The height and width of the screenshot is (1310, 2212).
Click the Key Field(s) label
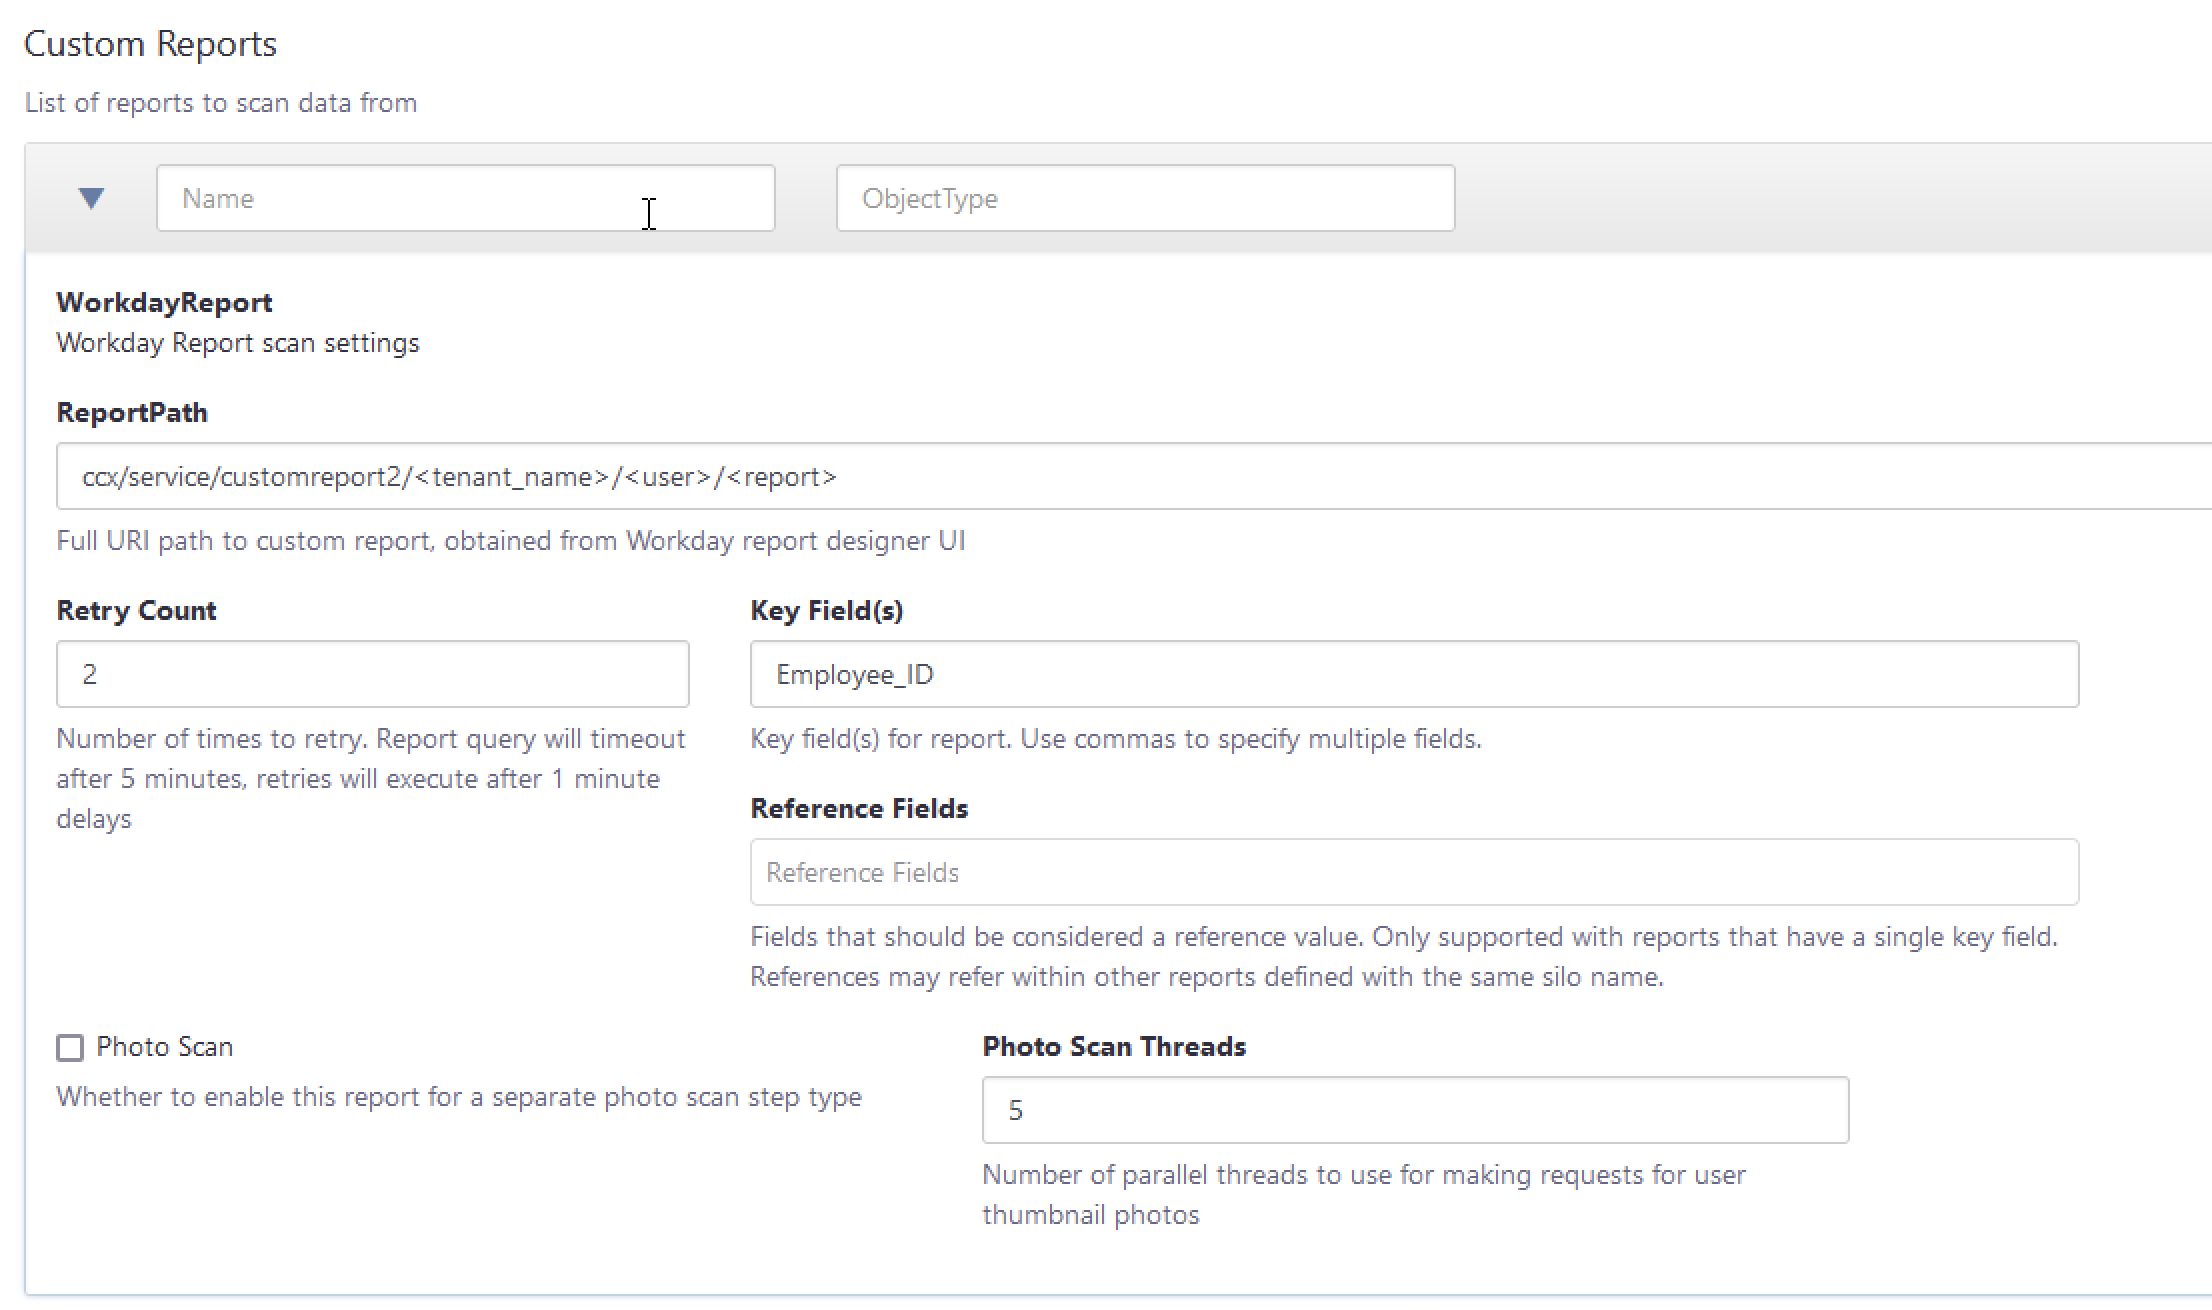[827, 610]
